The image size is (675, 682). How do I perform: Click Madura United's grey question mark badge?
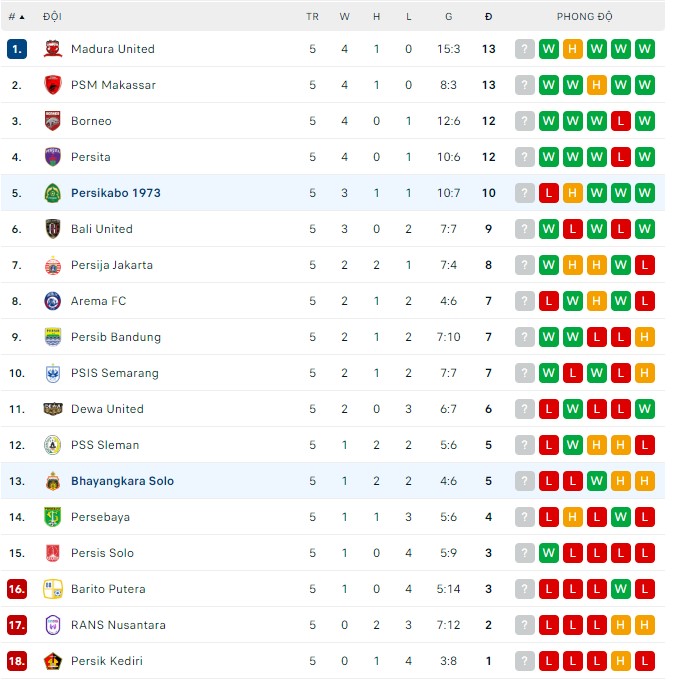[524, 49]
